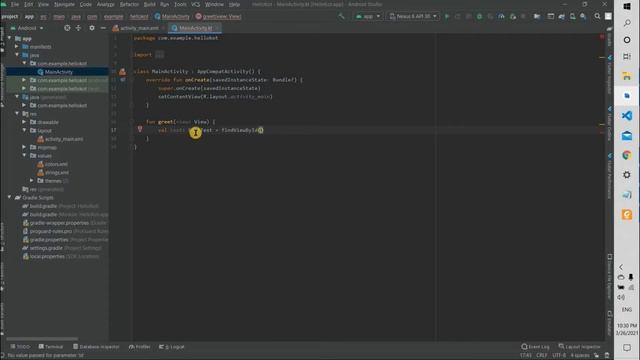Click the AVD Manager toolbar icon
The image size is (640, 360).
pos(573,16)
